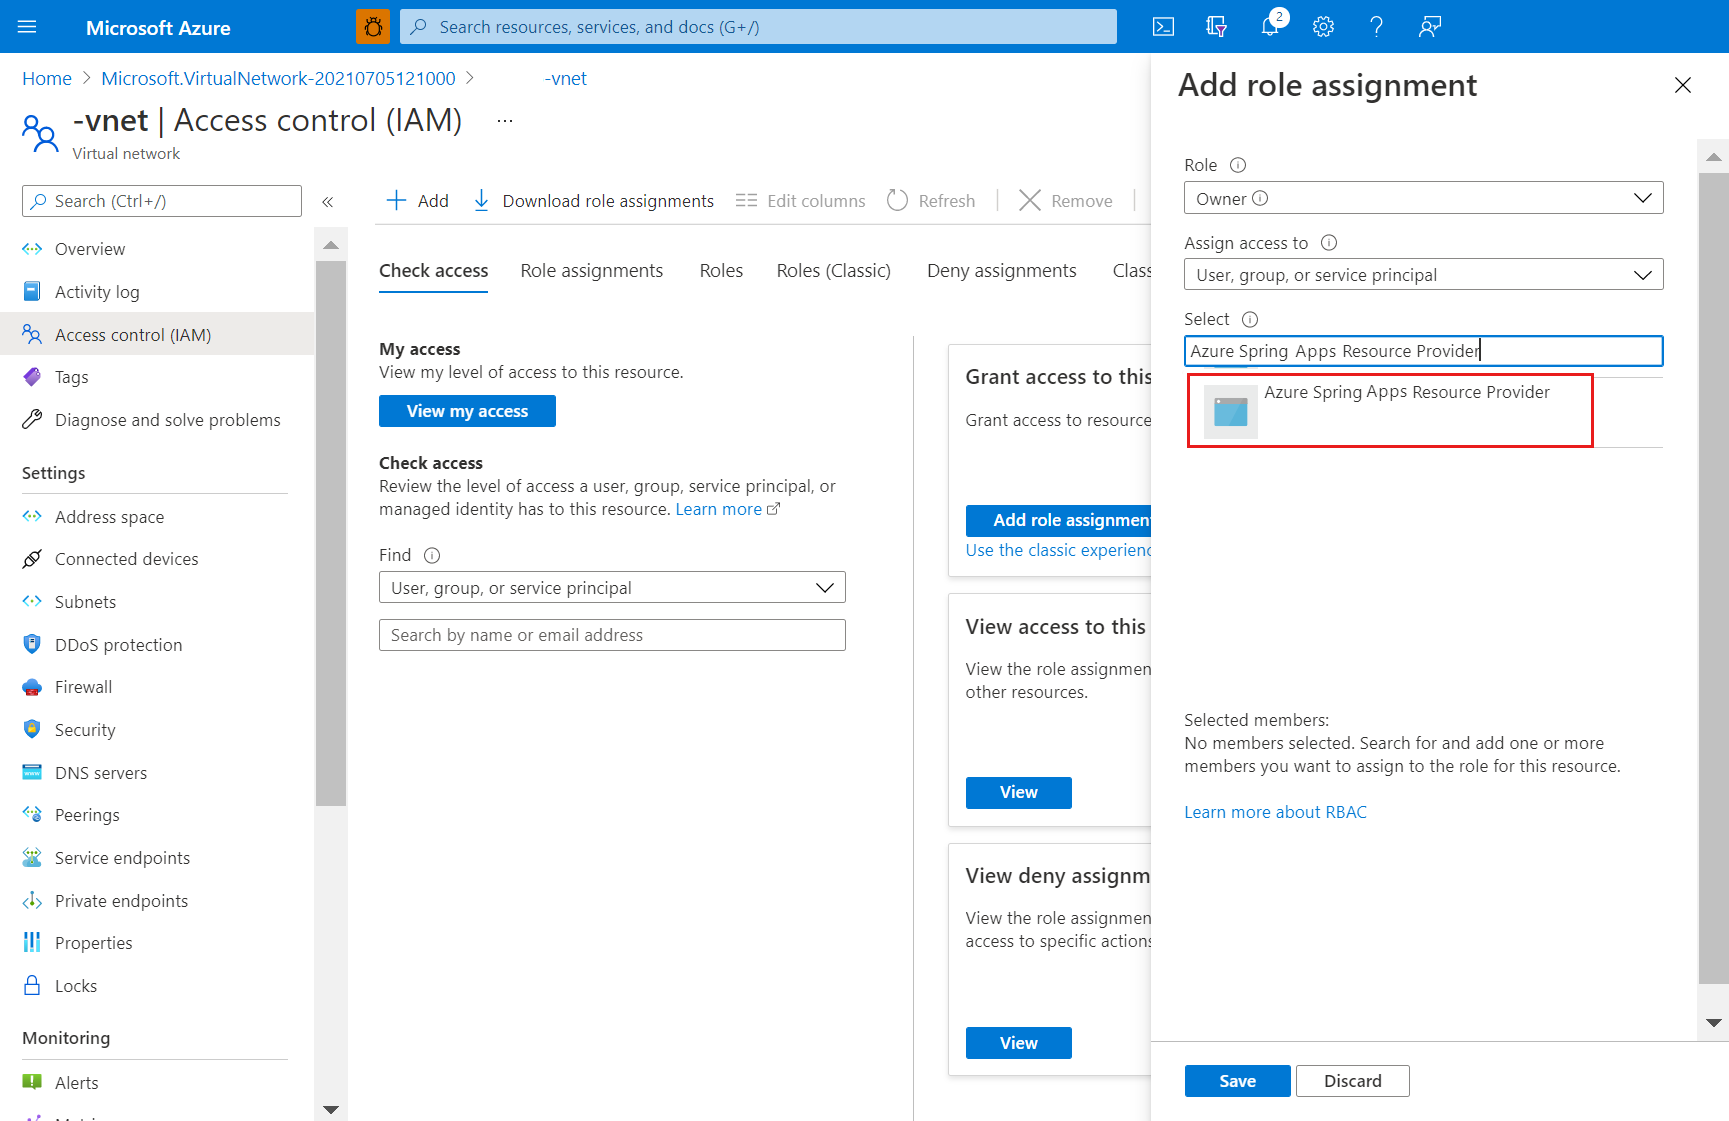Go to Home breadcrumb
The width and height of the screenshot is (1729, 1121).
coord(47,79)
